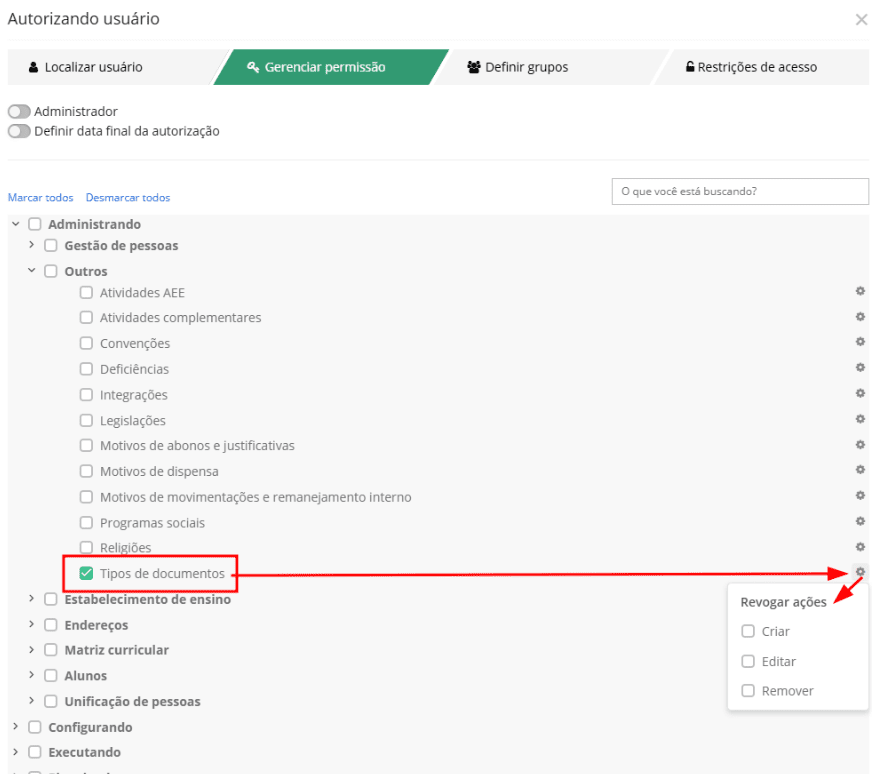The image size is (872, 774).
Task: Open gear options for Religiões
Action: coord(860,547)
